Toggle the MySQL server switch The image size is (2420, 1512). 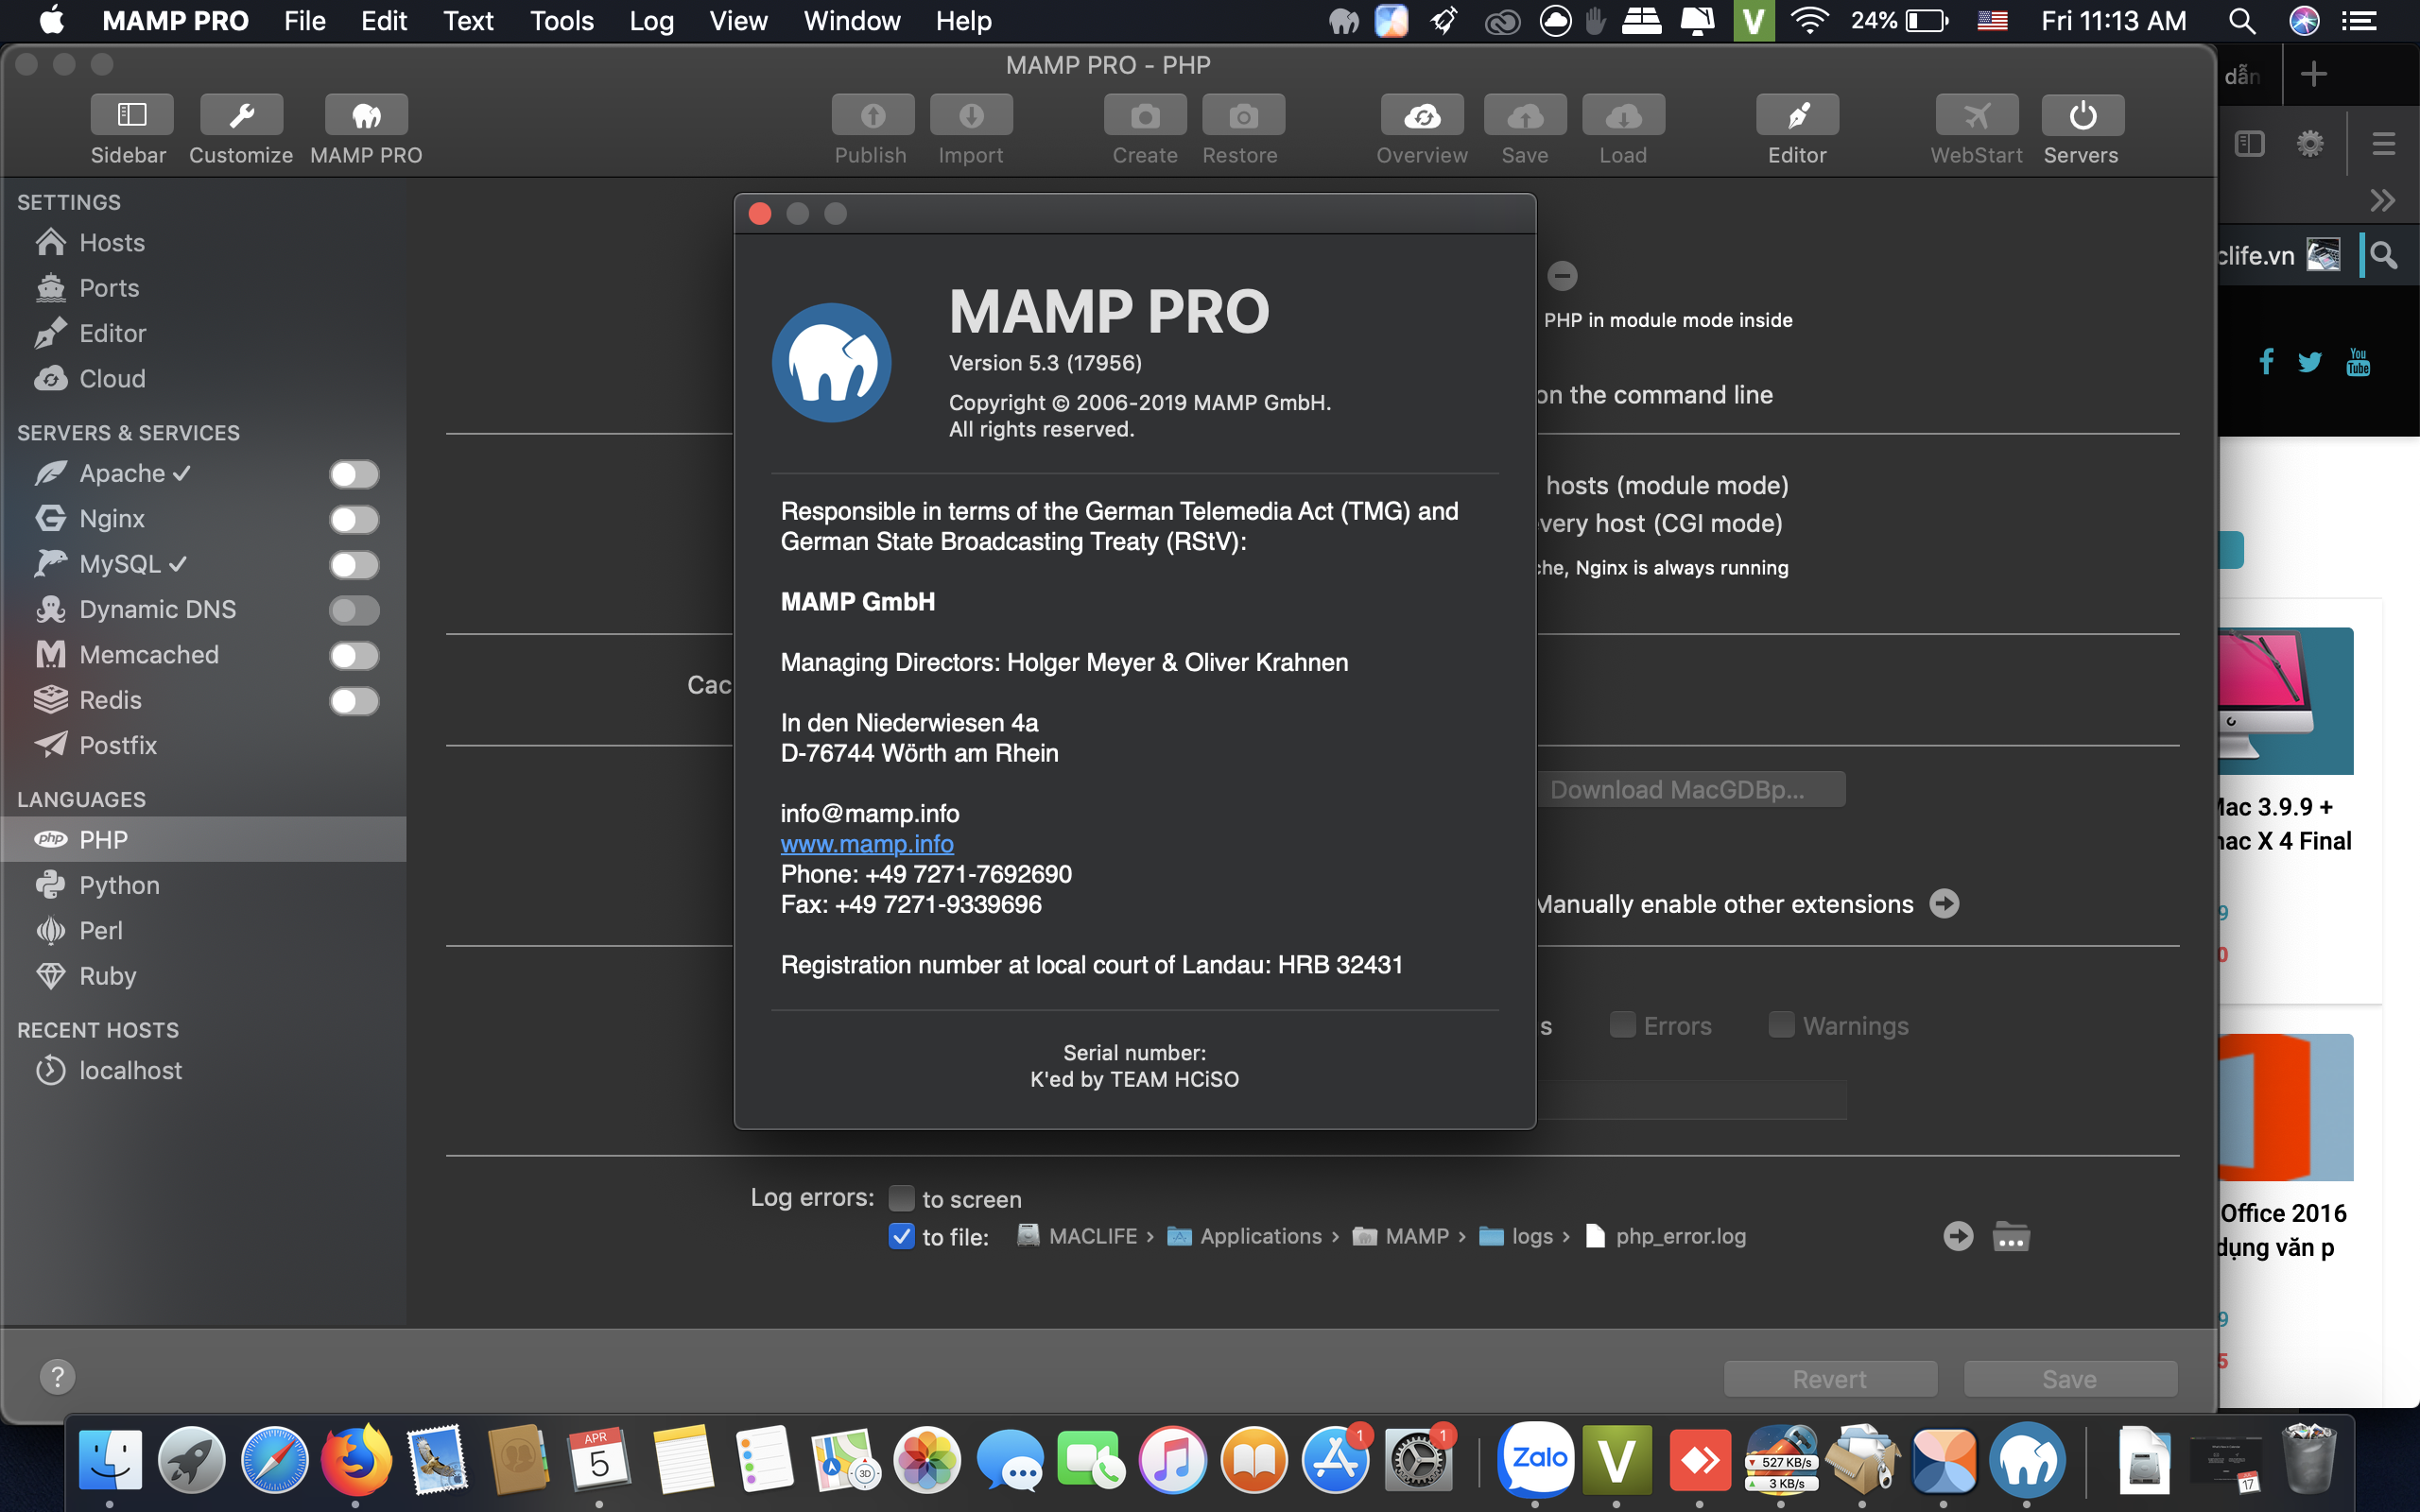coord(354,565)
